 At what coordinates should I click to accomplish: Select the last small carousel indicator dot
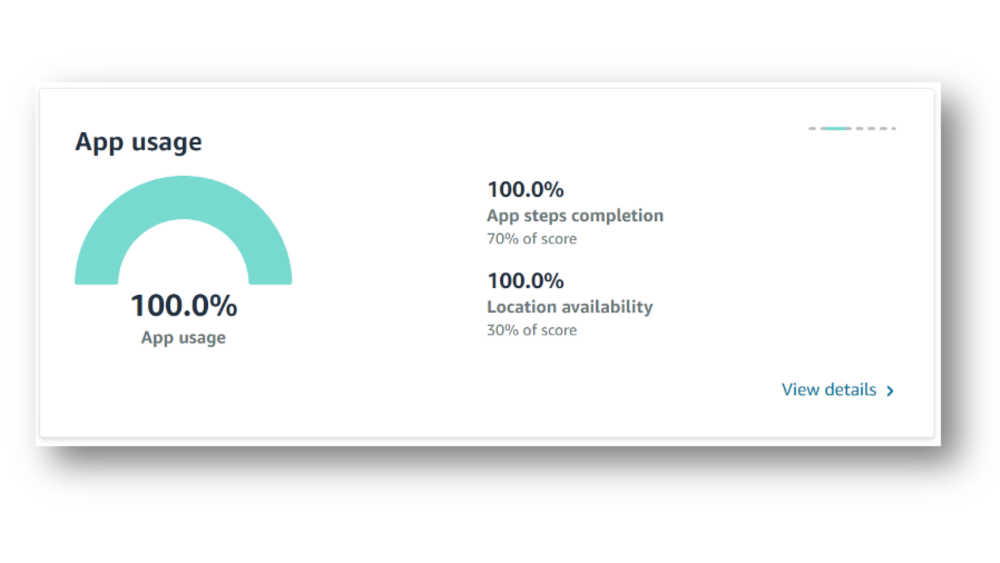894,129
